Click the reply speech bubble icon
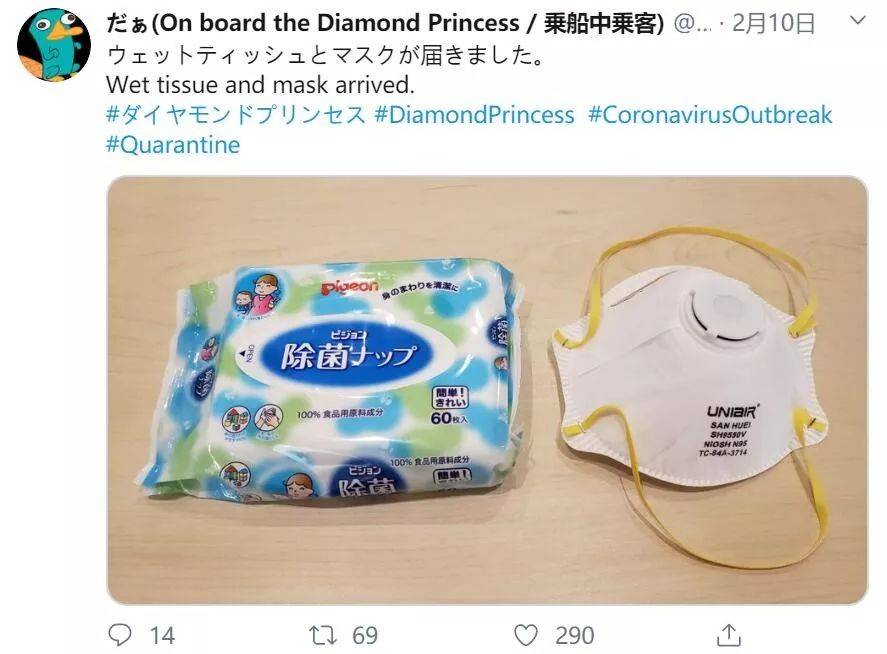The image size is (887, 654). click(119, 635)
